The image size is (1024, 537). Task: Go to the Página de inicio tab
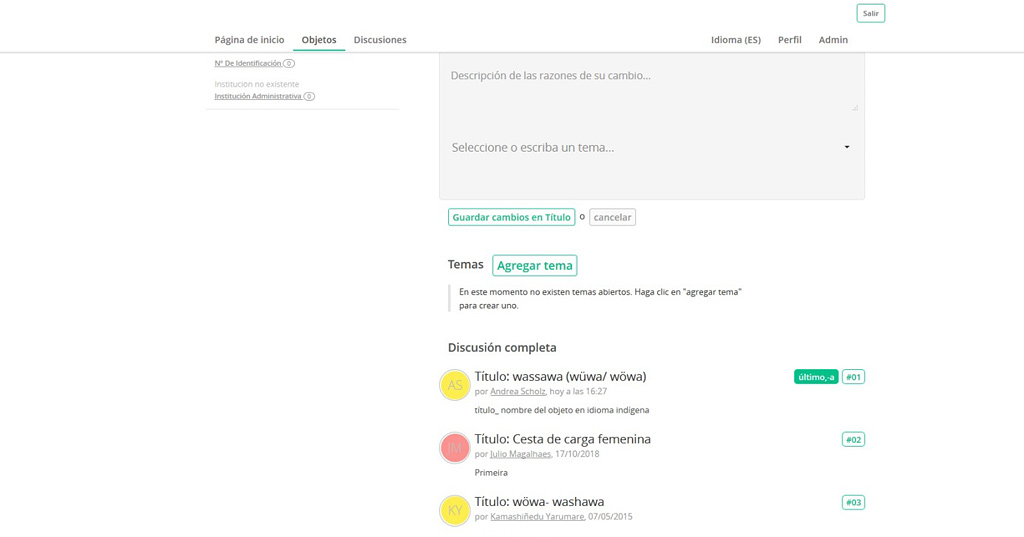(x=249, y=40)
